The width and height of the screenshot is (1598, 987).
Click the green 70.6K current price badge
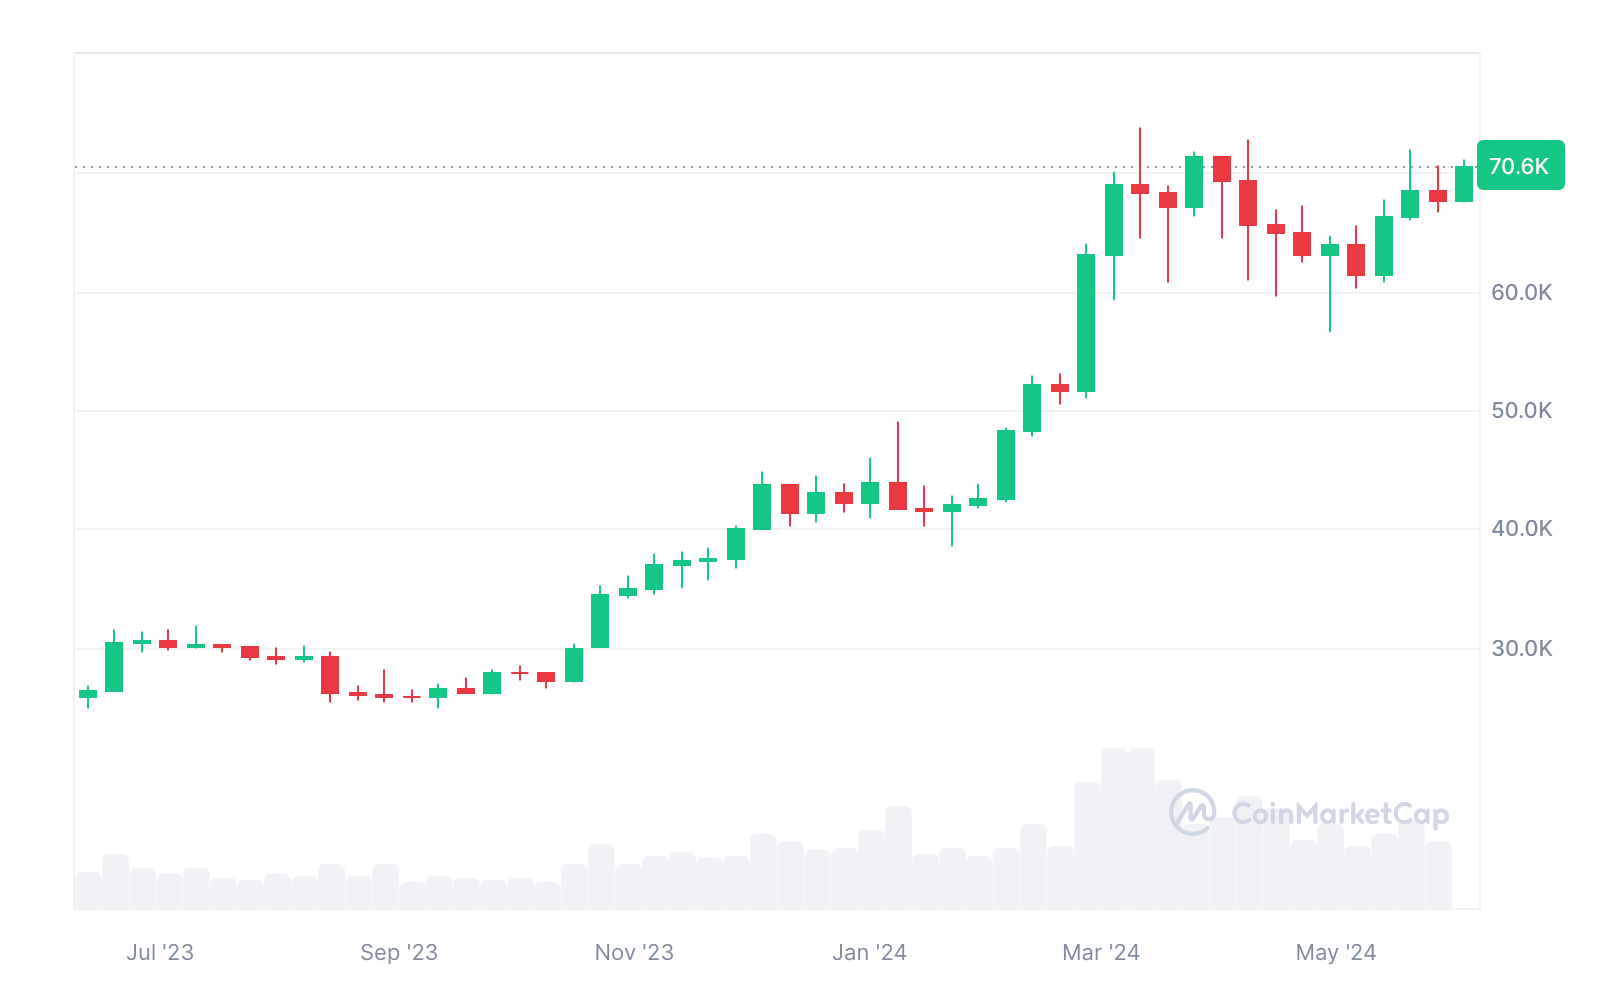1520,166
